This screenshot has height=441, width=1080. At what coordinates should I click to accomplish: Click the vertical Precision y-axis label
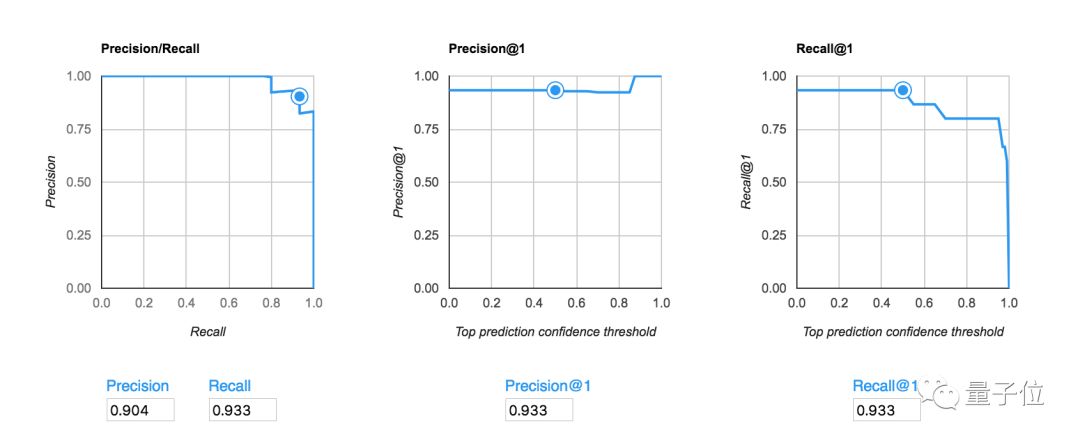tap(51, 182)
